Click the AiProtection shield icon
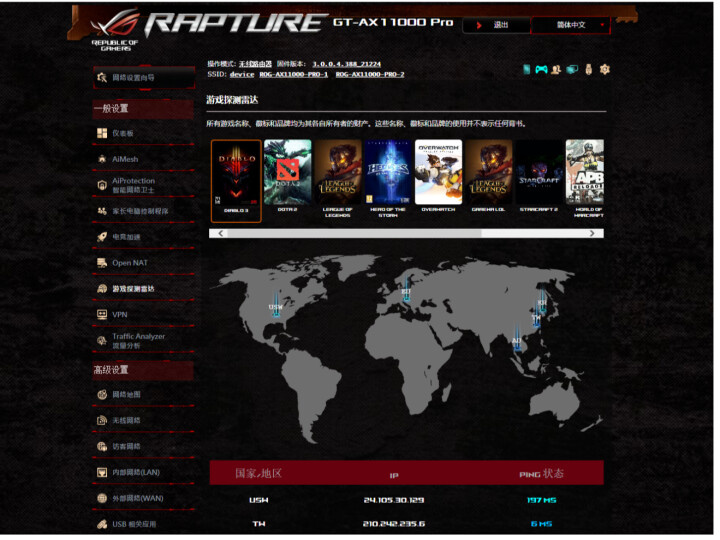 102,185
